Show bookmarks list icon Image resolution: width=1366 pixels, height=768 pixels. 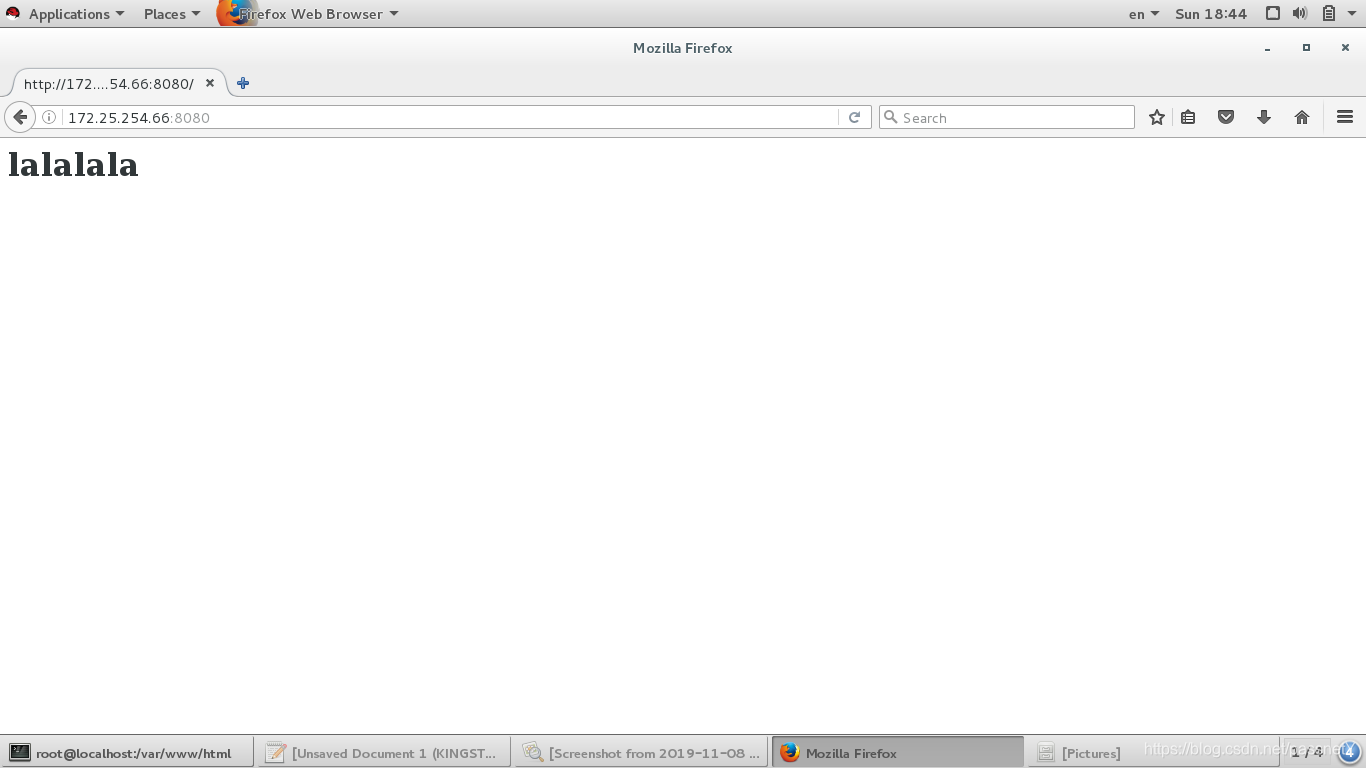coord(1188,117)
